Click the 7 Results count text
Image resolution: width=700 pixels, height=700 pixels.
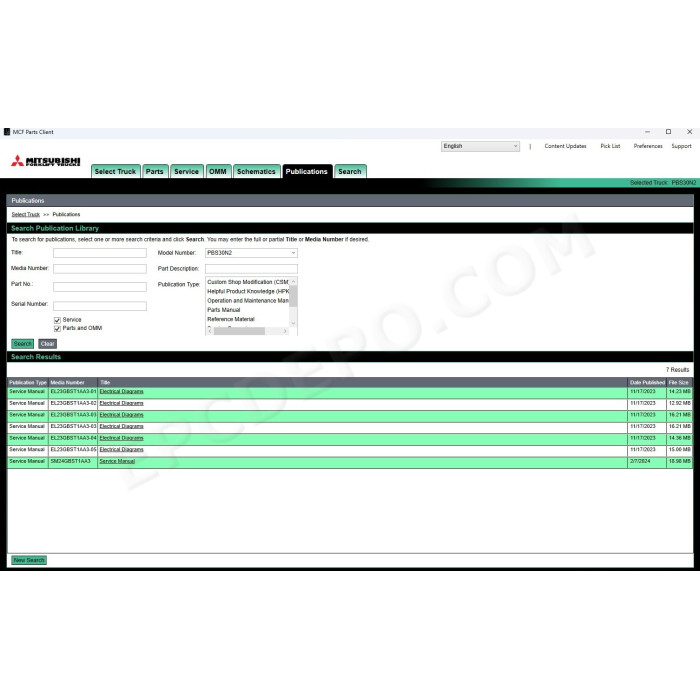pos(677,370)
